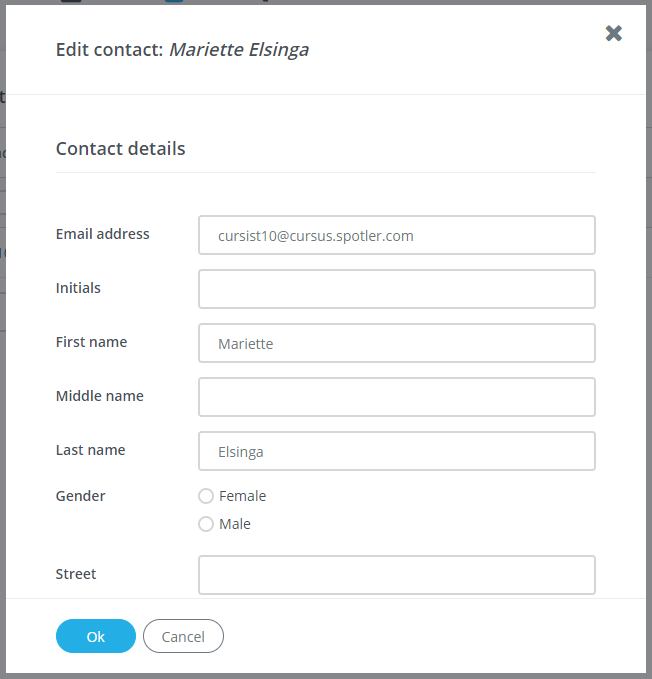This screenshot has height=679, width=652.
Task: Click the Contact details section heading
Action: click(x=121, y=149)
